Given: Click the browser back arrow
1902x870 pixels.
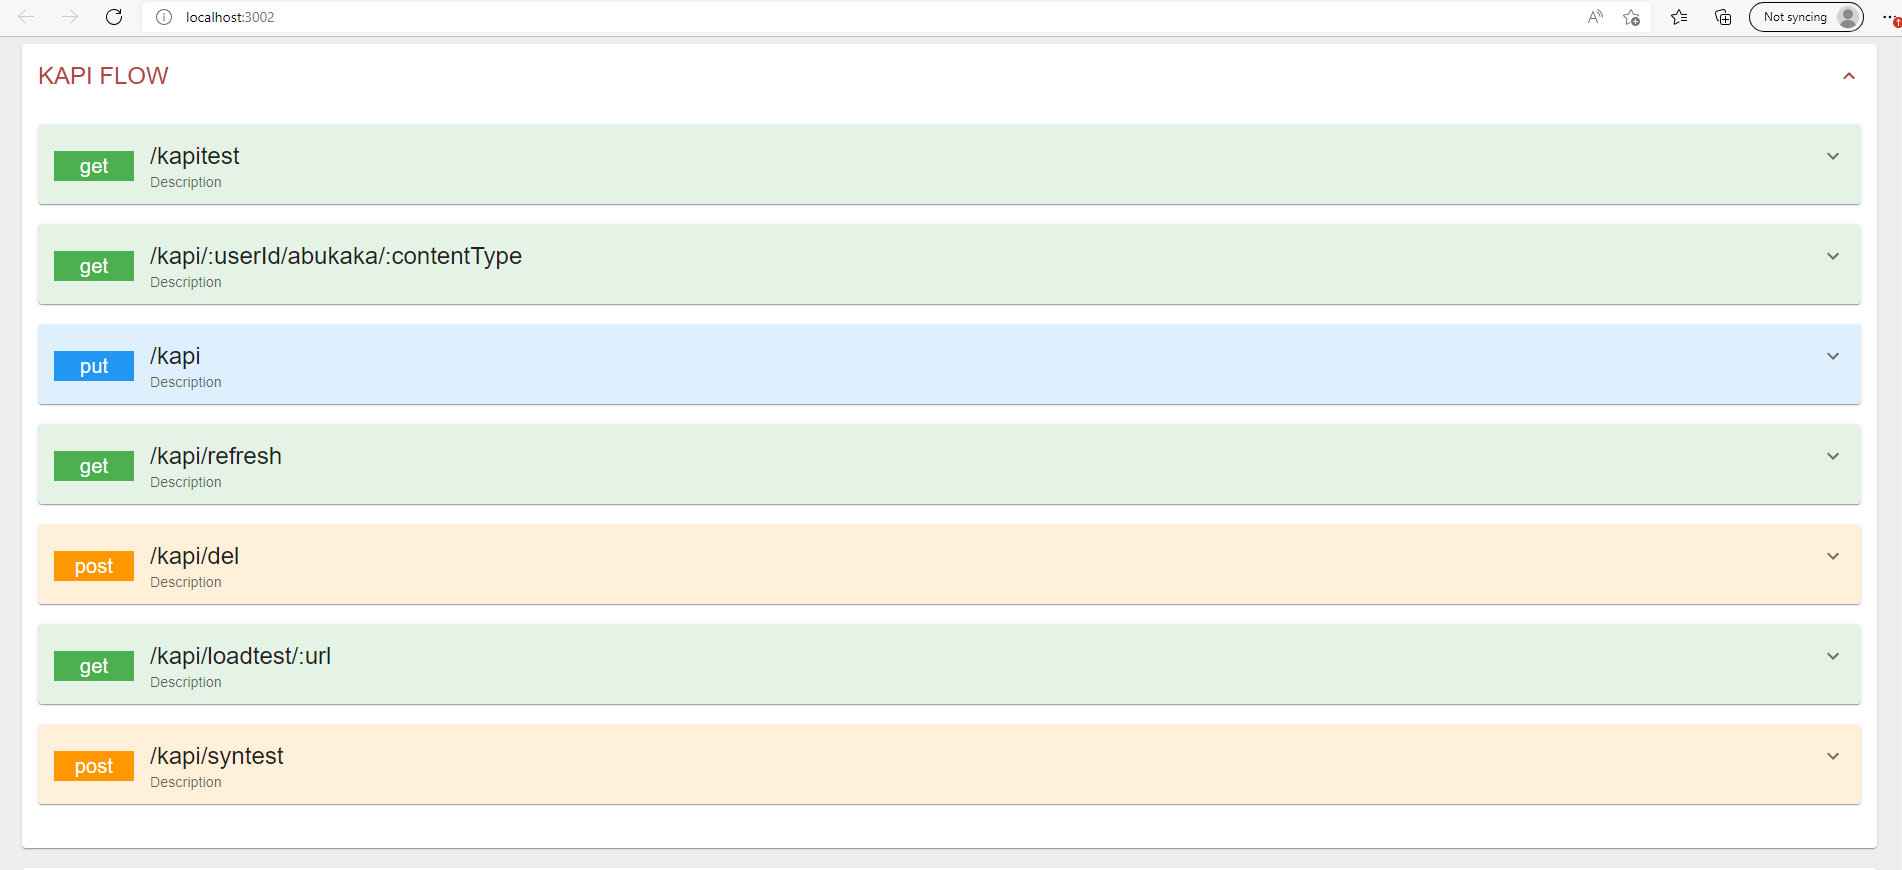Looking at the screenshot, I should 26,17.
